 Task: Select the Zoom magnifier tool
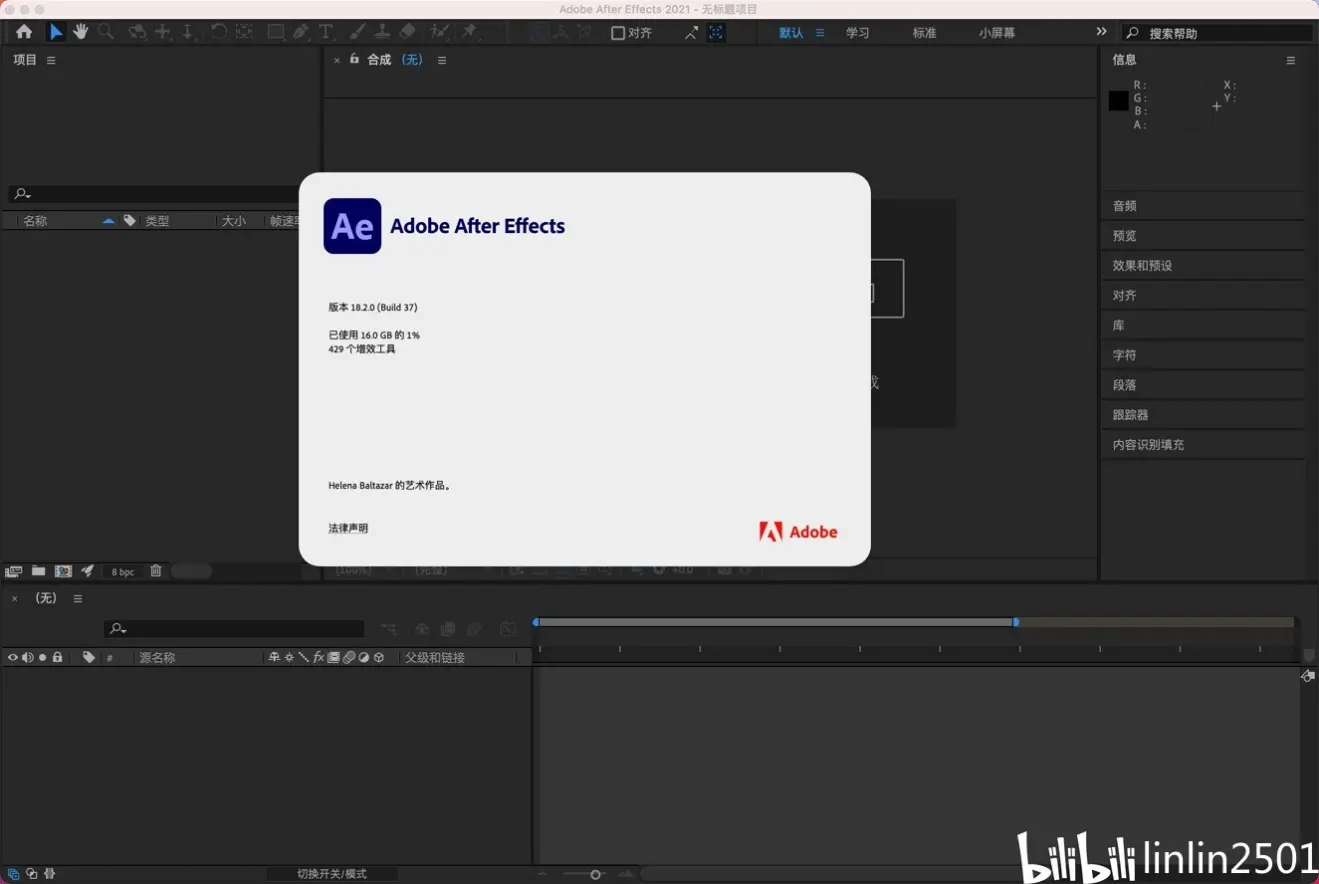105,32
